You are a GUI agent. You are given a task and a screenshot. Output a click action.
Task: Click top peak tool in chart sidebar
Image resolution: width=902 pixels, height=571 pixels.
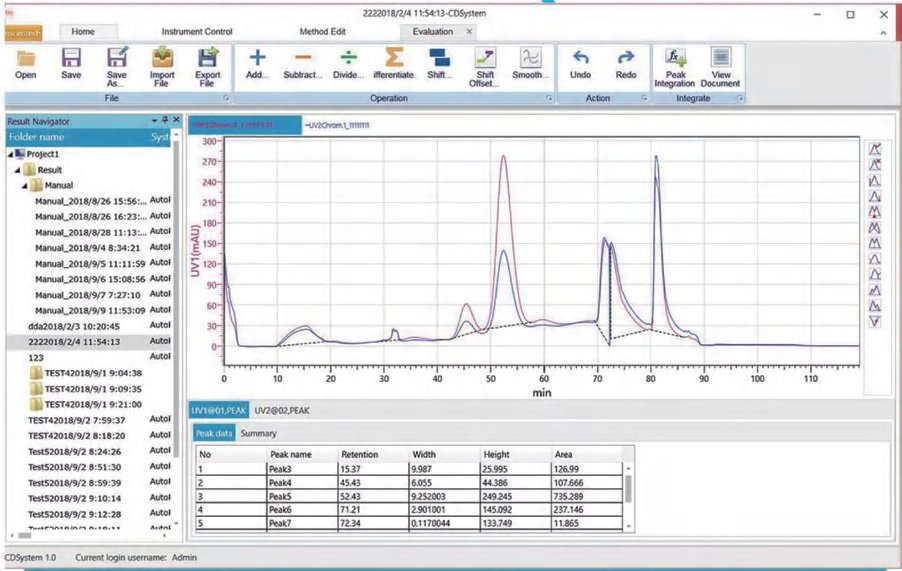pos(874,150)
